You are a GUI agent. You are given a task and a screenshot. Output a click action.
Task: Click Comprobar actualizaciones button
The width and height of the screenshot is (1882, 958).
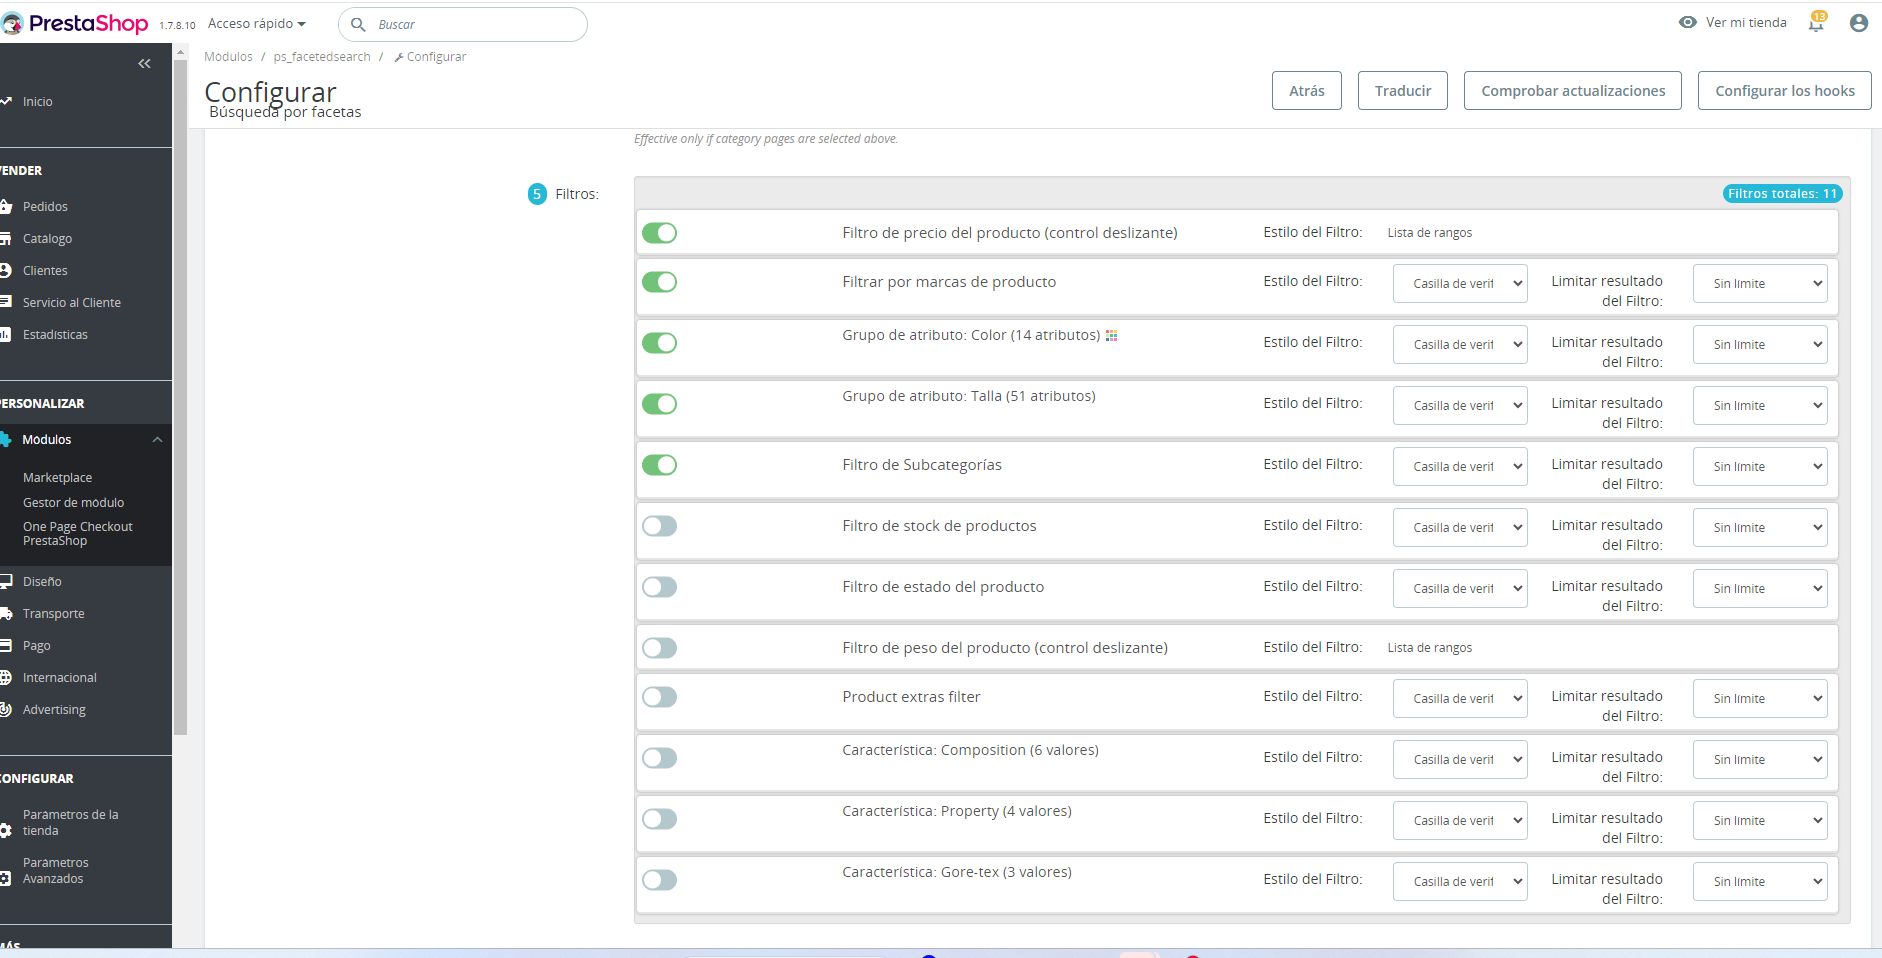pyautogui.click(x=1573, y=91)
